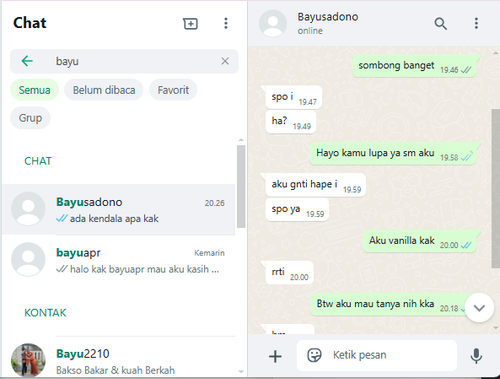The height and width of the screenshot is (379, 500).
Task: Click the chat list scrollbar thumb
Action: (241, 187)
